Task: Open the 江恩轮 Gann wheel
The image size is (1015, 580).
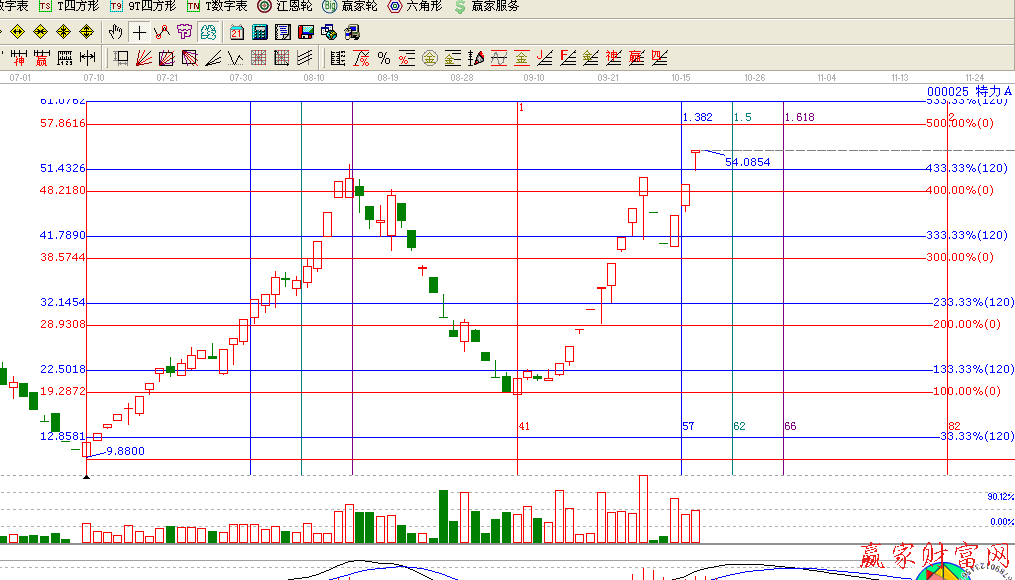Action: coord(284,6)
